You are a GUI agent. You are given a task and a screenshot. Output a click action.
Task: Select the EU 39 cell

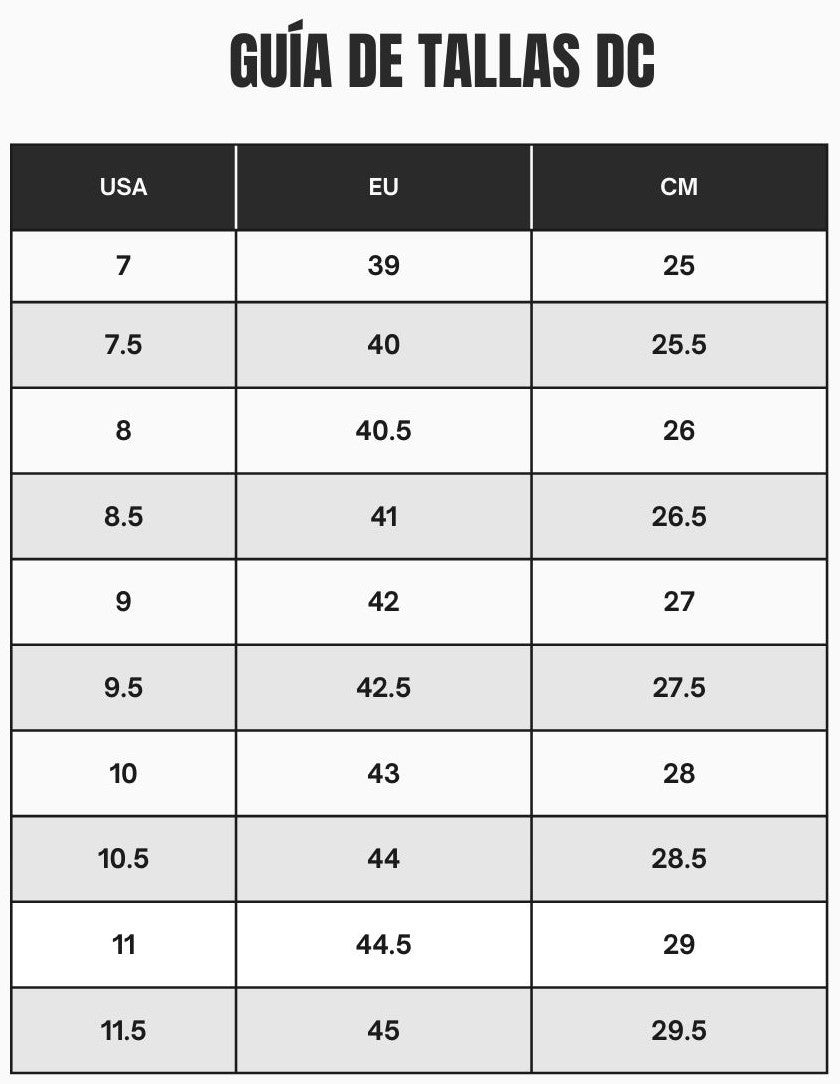pyautogui.click(x=383, y=266)
